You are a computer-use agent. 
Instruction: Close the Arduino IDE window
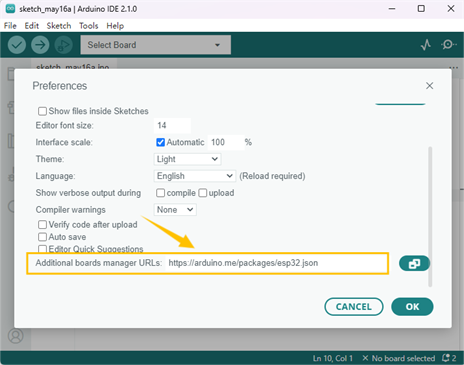pos(451,9)
